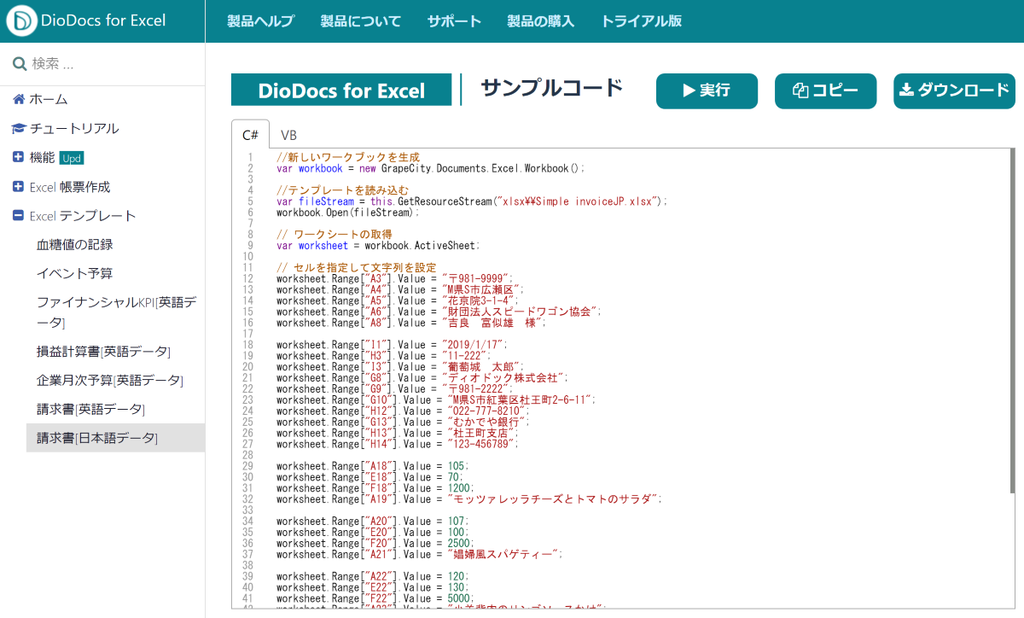Click the DioDocs for Excel header title

pyautogui.click(x=103, y=21)
